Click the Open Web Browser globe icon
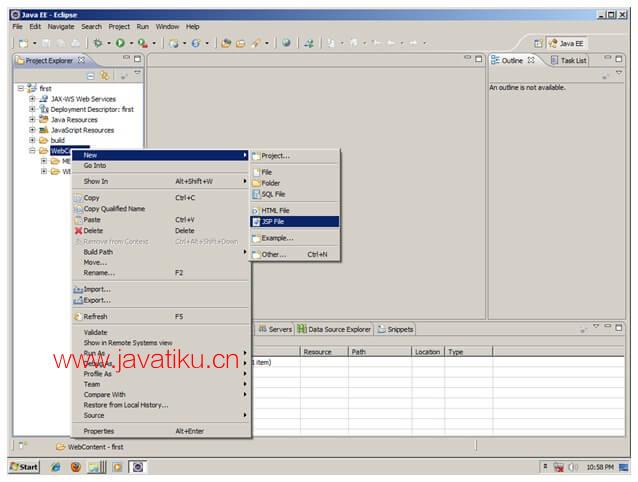 click(x=286, y=43)
